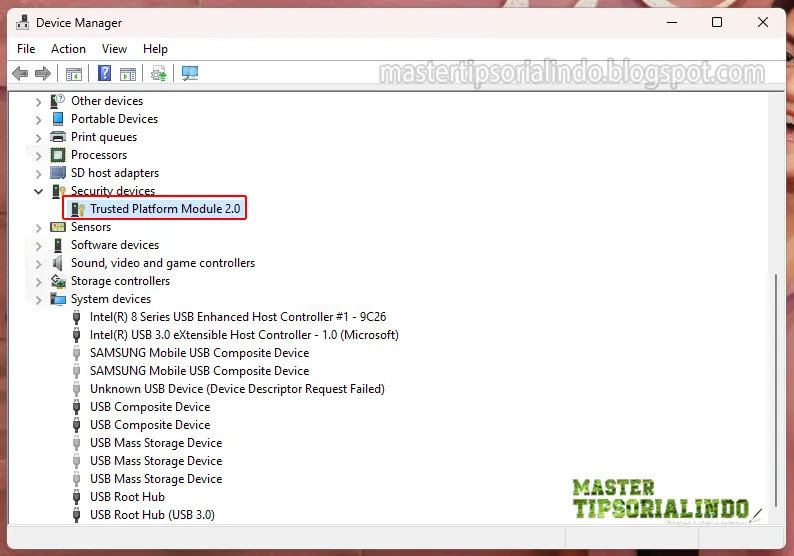Open Help via blue question mark icon
The width and height of the screenshot is (794, 556).
tap(104, 73)
